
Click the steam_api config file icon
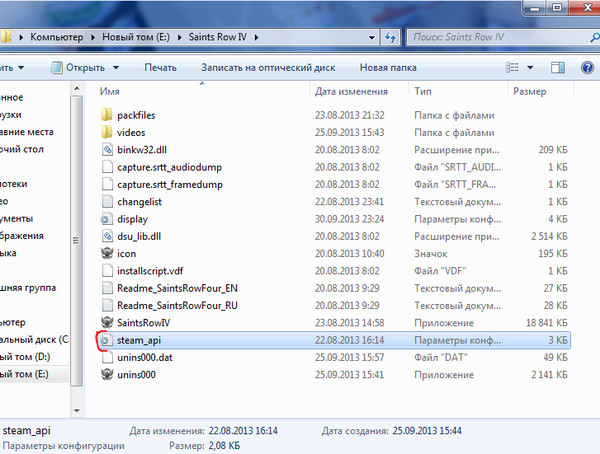tap(106, 340)
